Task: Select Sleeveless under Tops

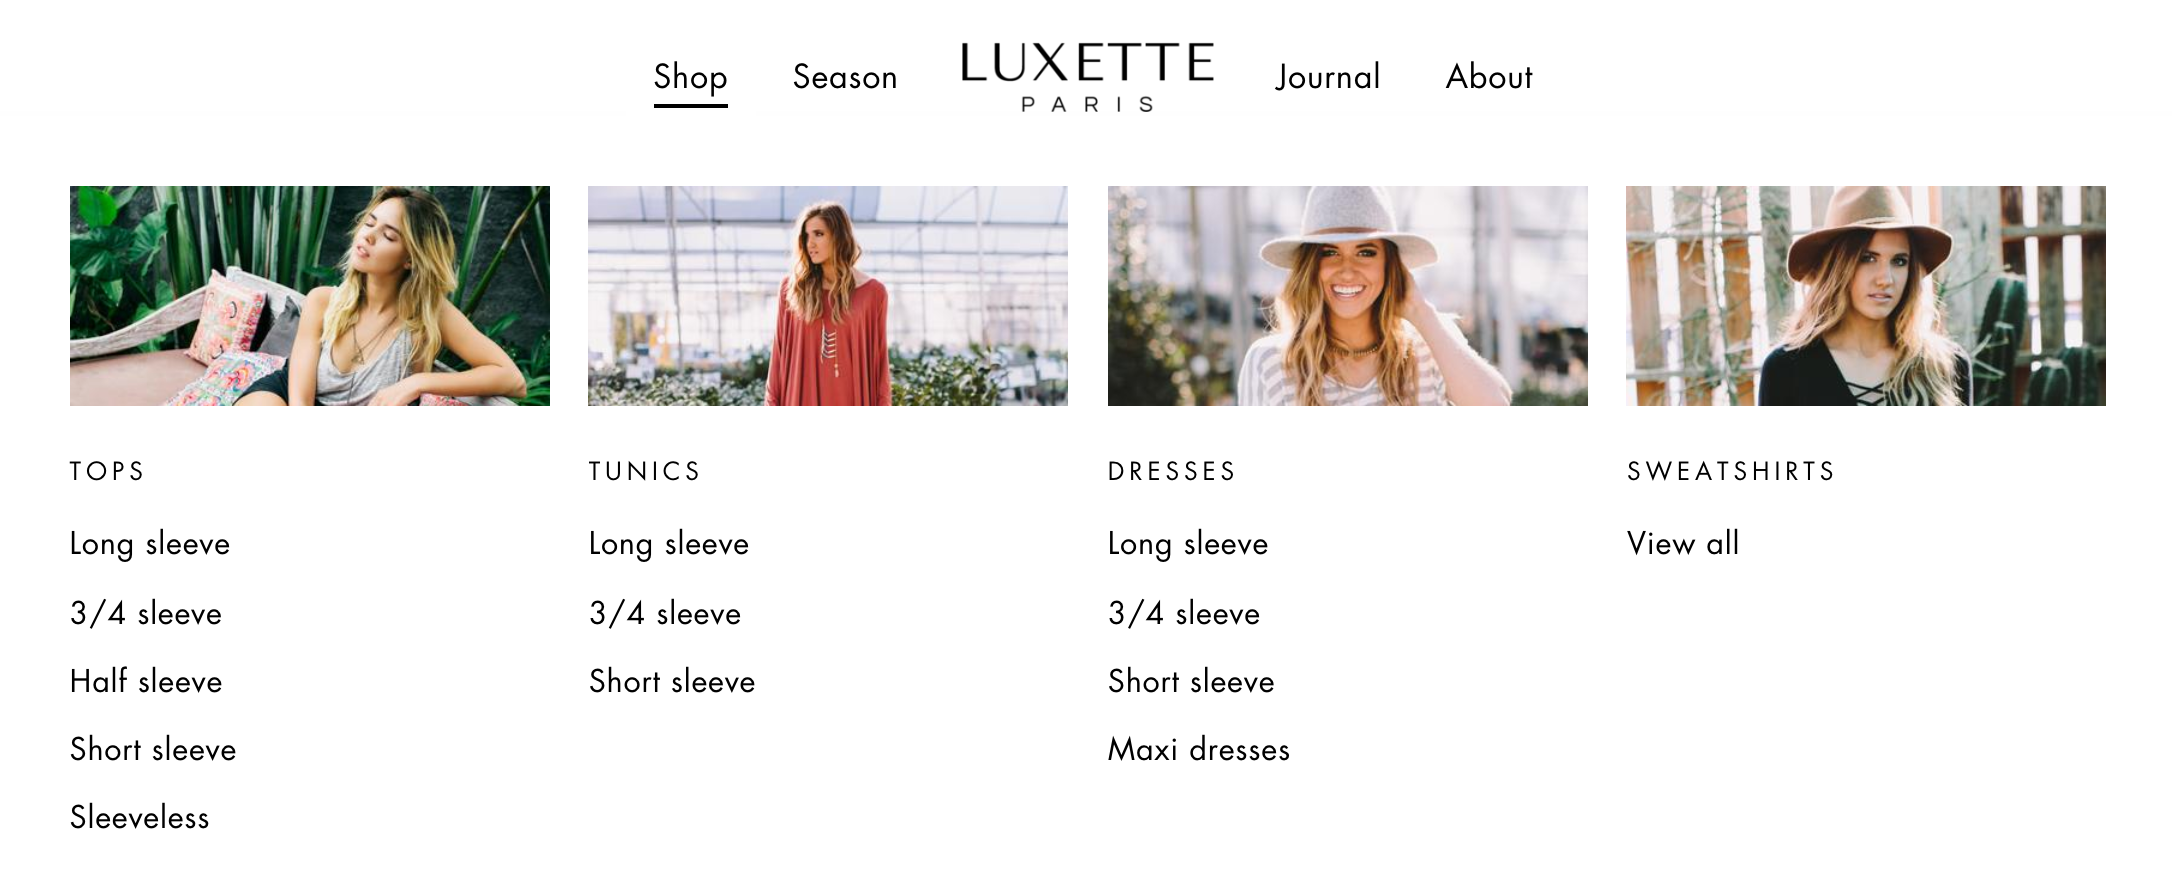Action: point(139,817)
